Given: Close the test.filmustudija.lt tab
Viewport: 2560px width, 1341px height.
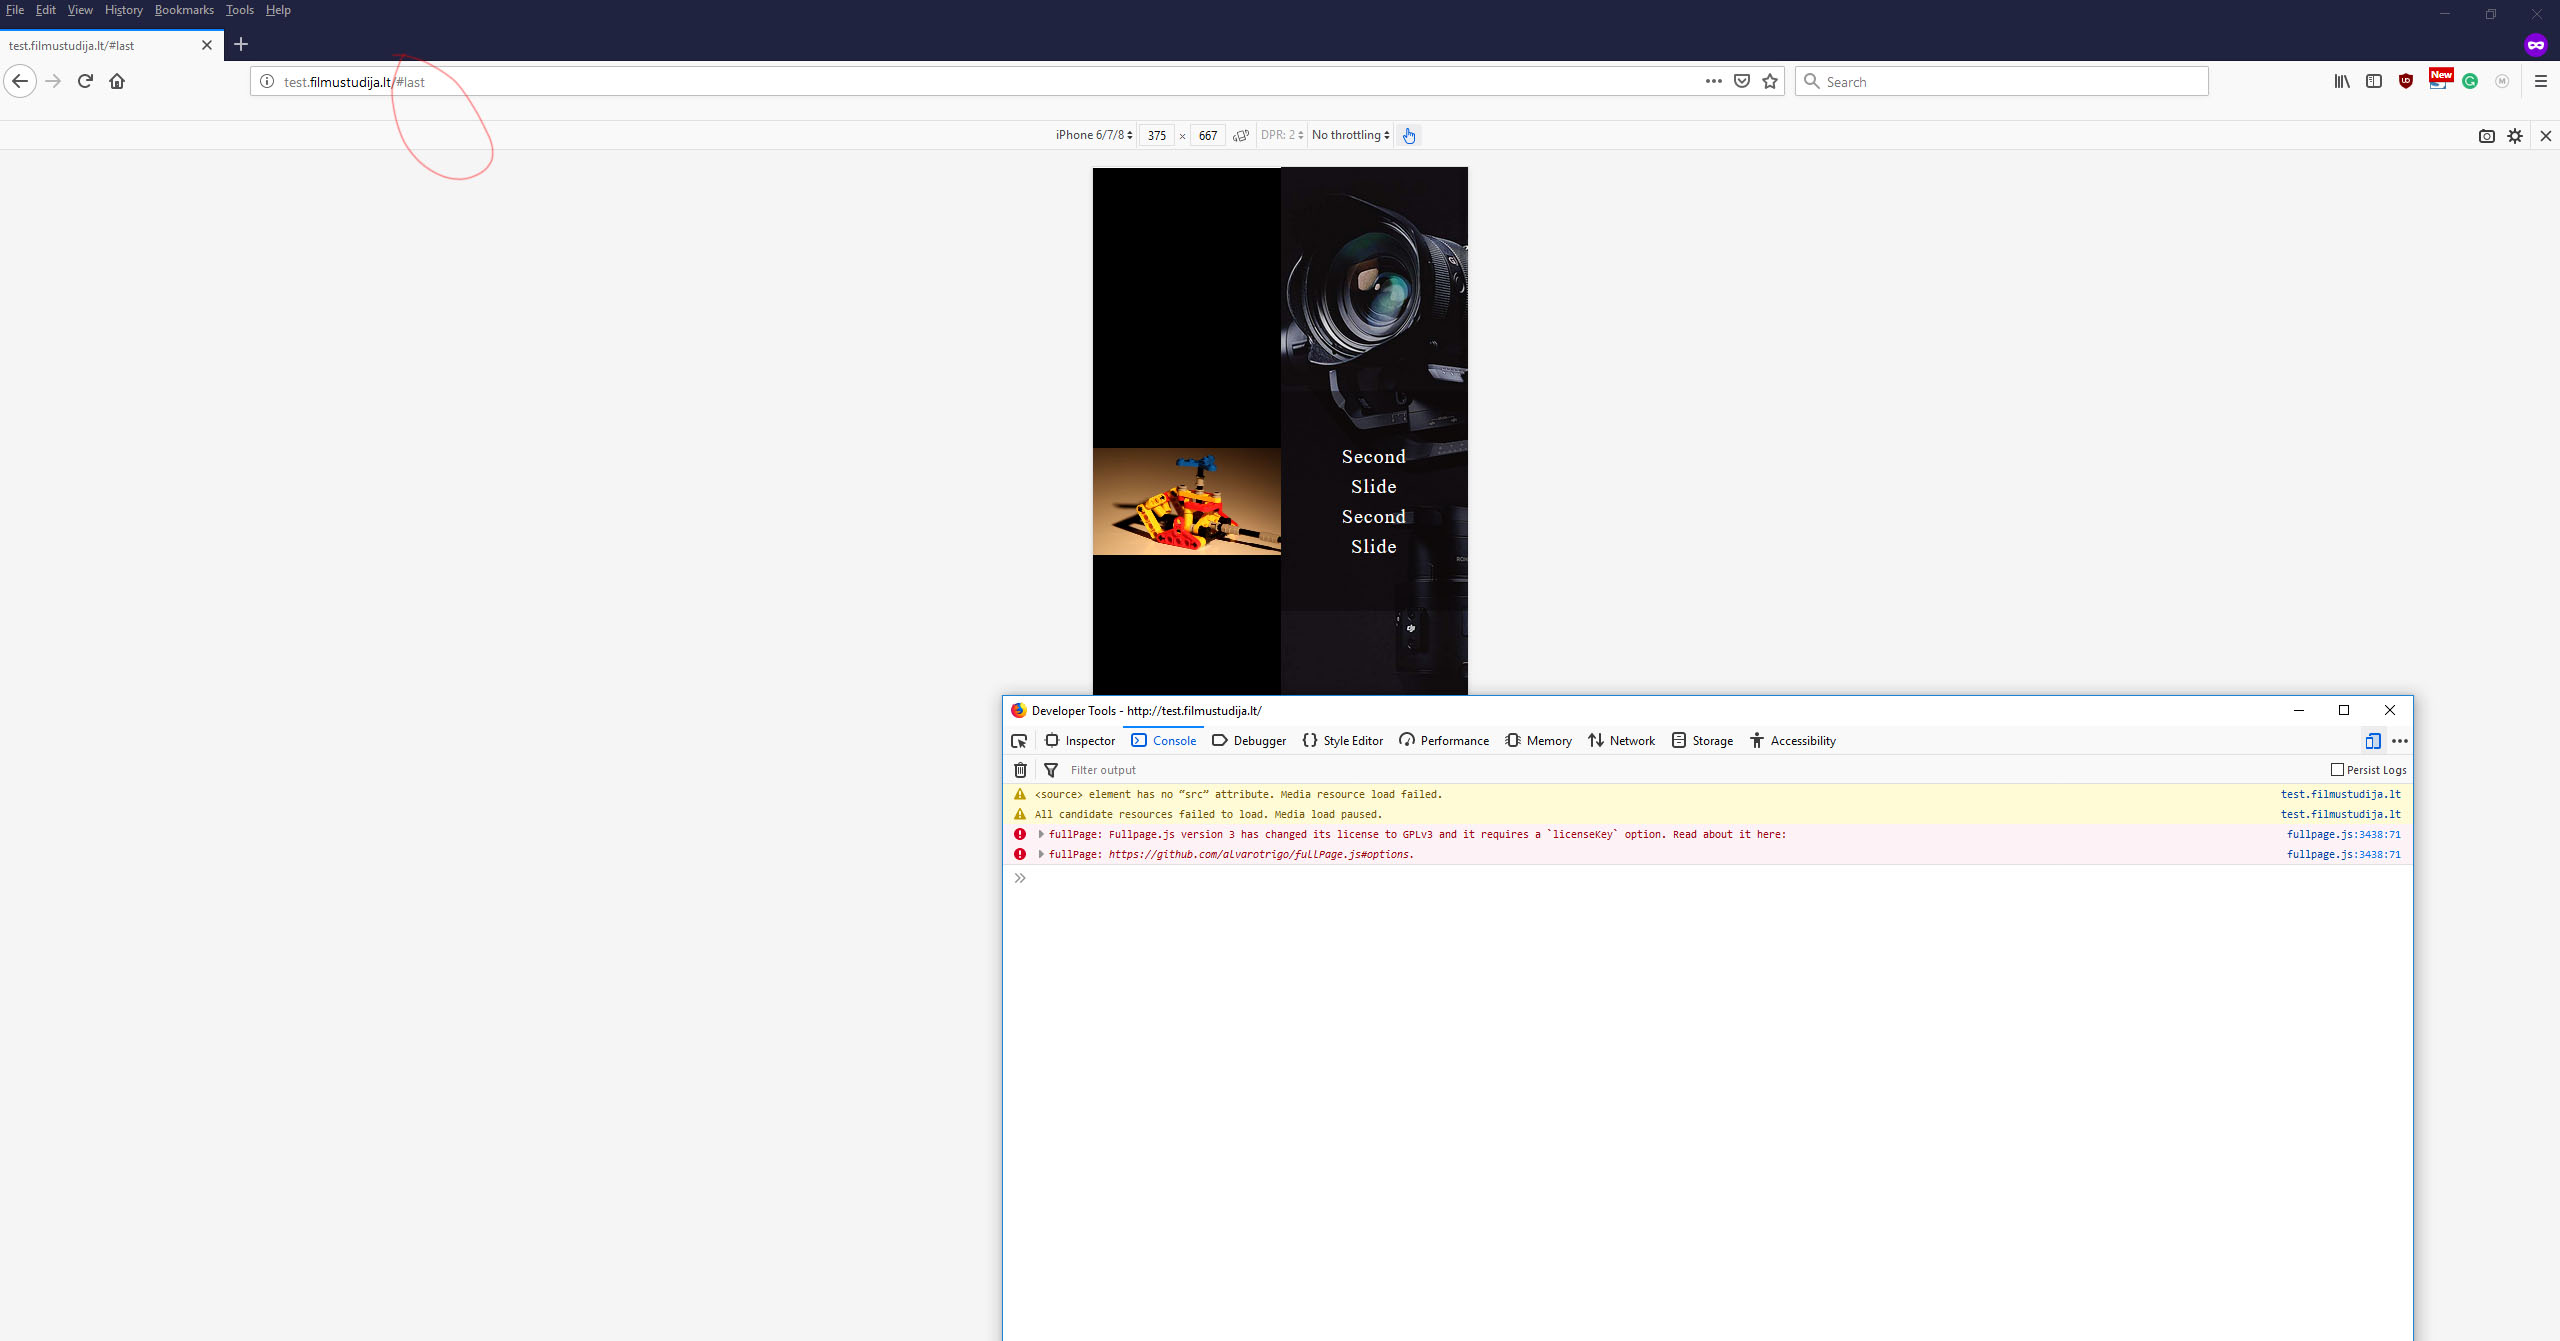Looking at the screenshot, I should 207,45.
